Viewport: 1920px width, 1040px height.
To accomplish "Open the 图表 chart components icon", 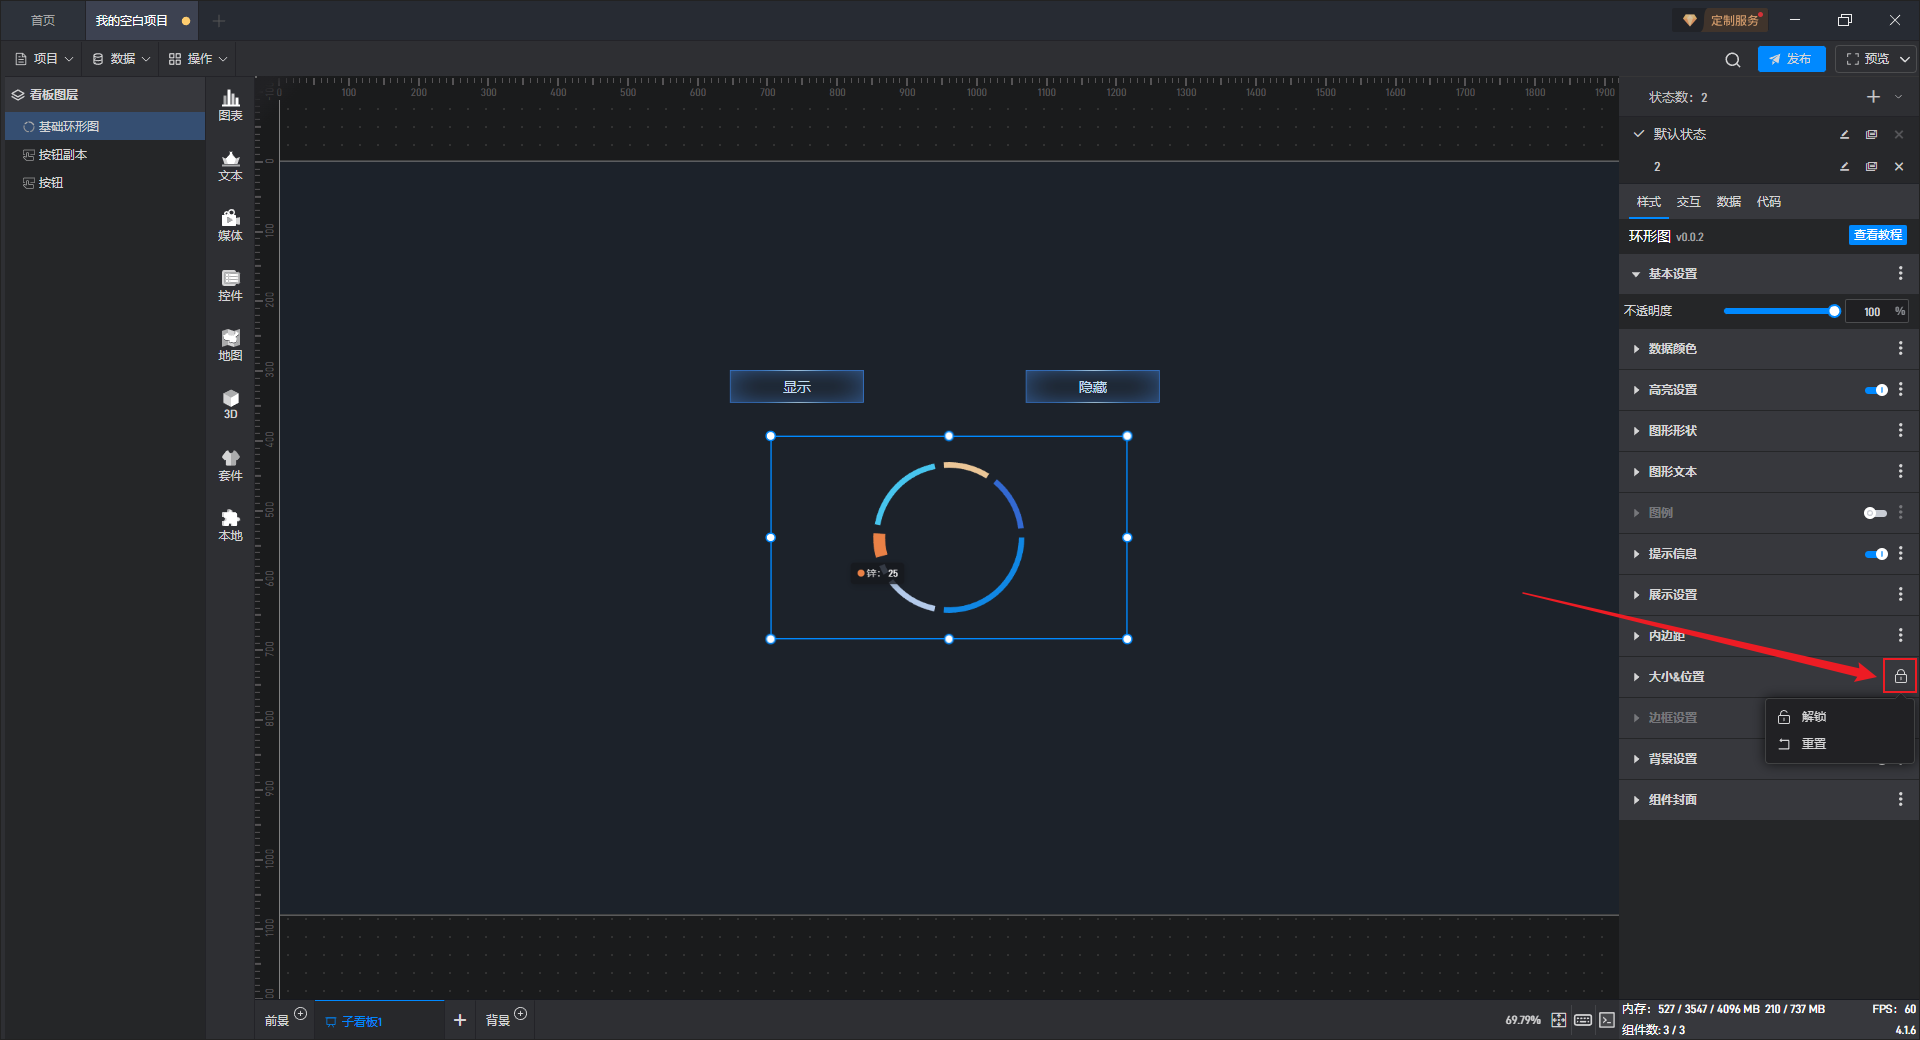I will tap(230, 104).
